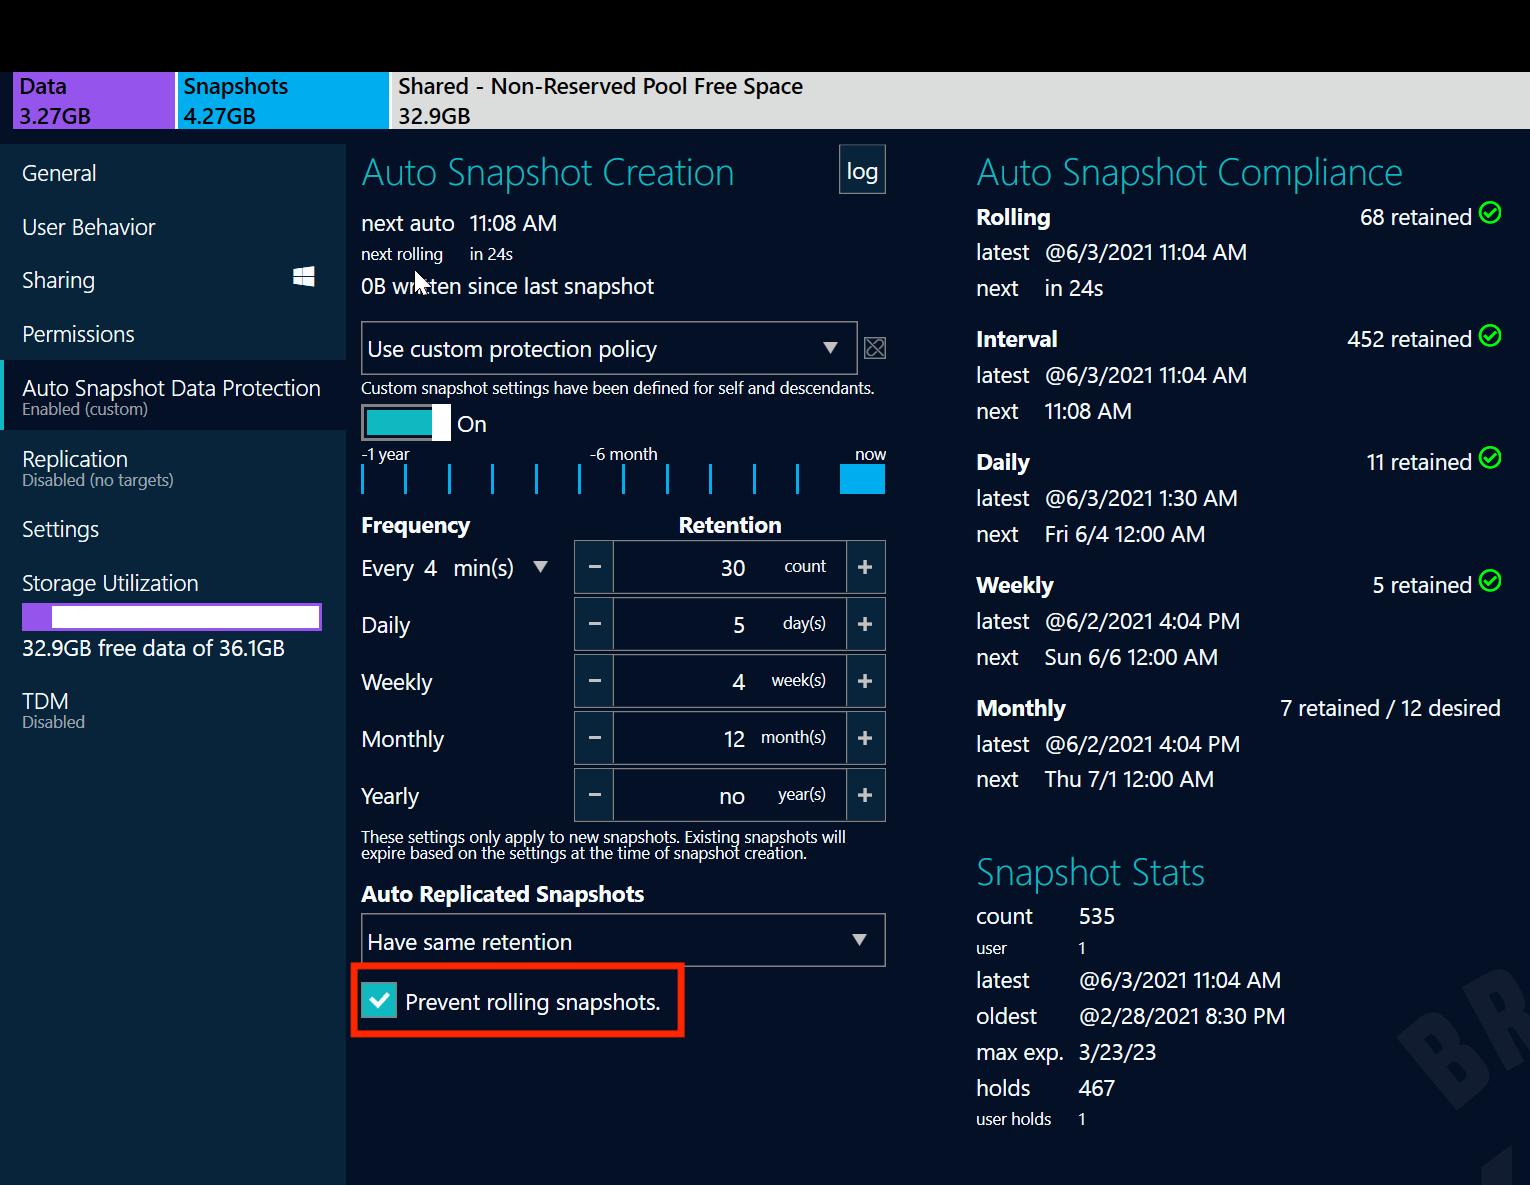Decrease the Monthly retention months with minus
Viewport: 1530px width, 1185px height.
[595, 738]
